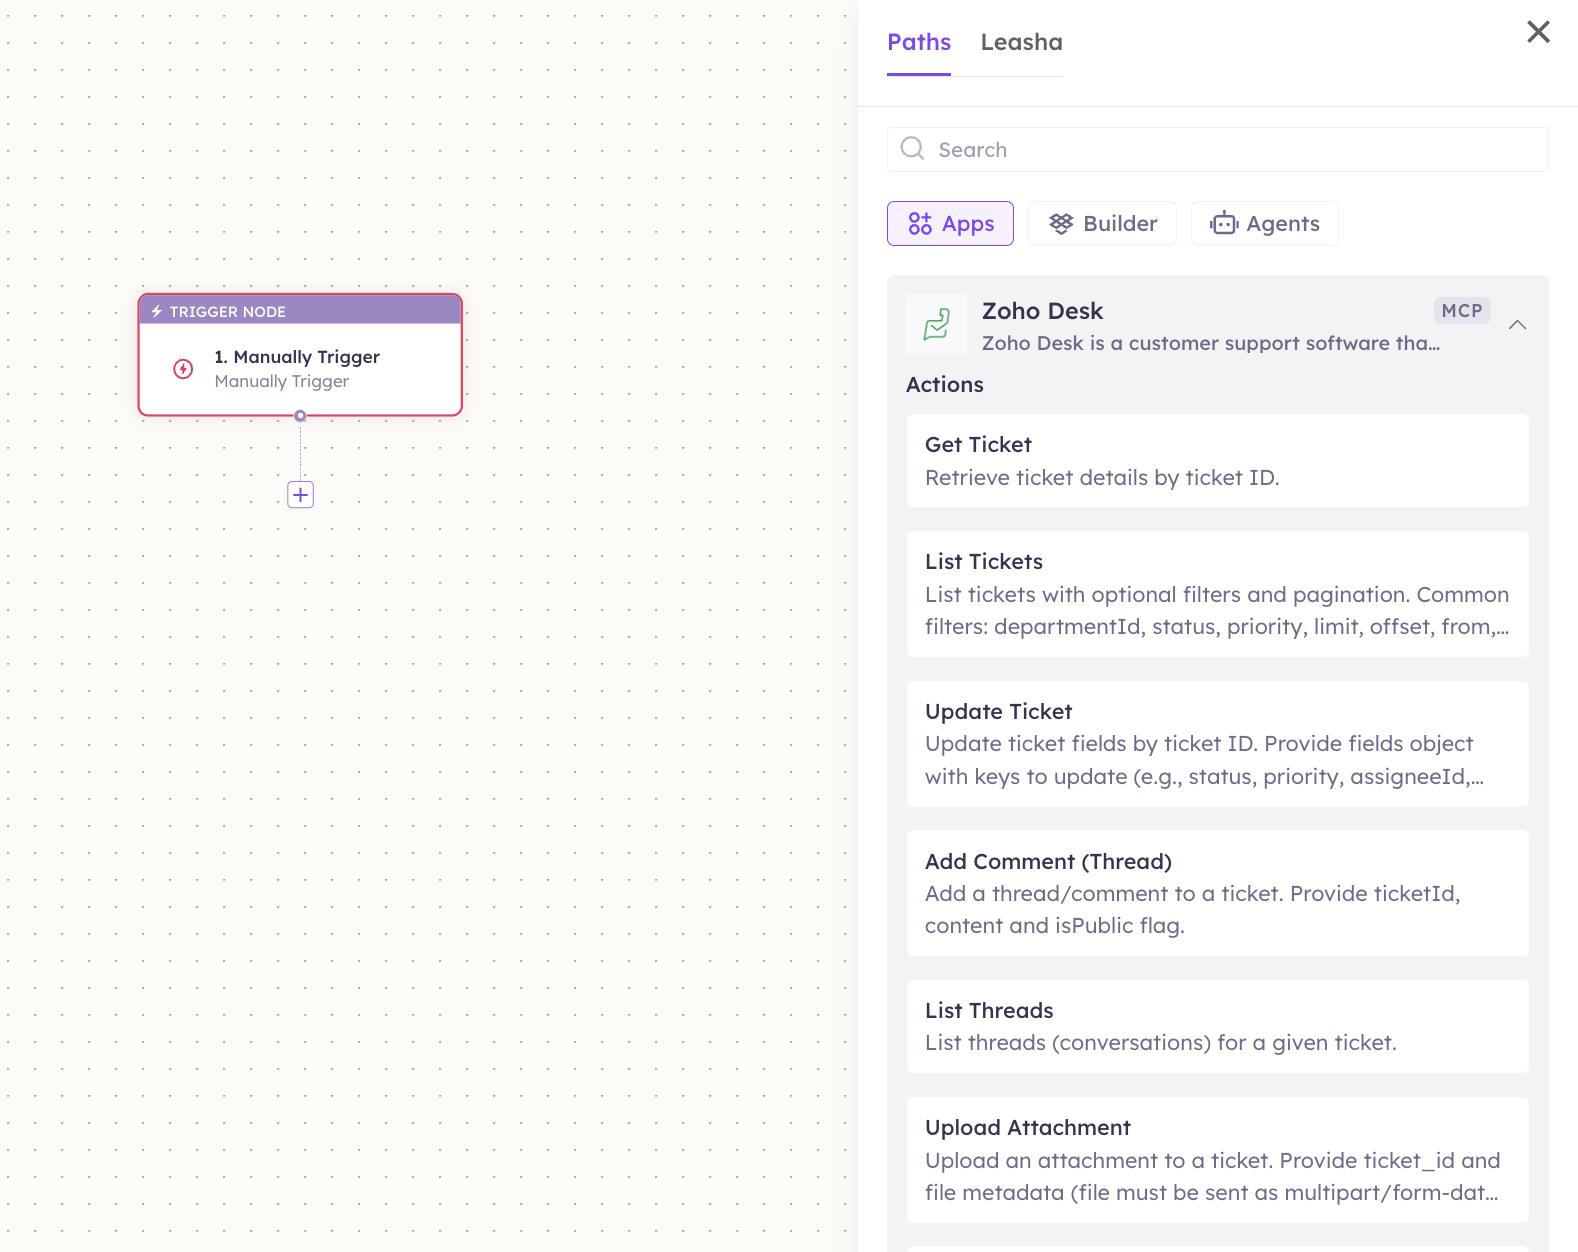The height and width of the screenshot is (1252, 1578).
Task: Select the Agents filter button
Action: (x=1264, y=223)
